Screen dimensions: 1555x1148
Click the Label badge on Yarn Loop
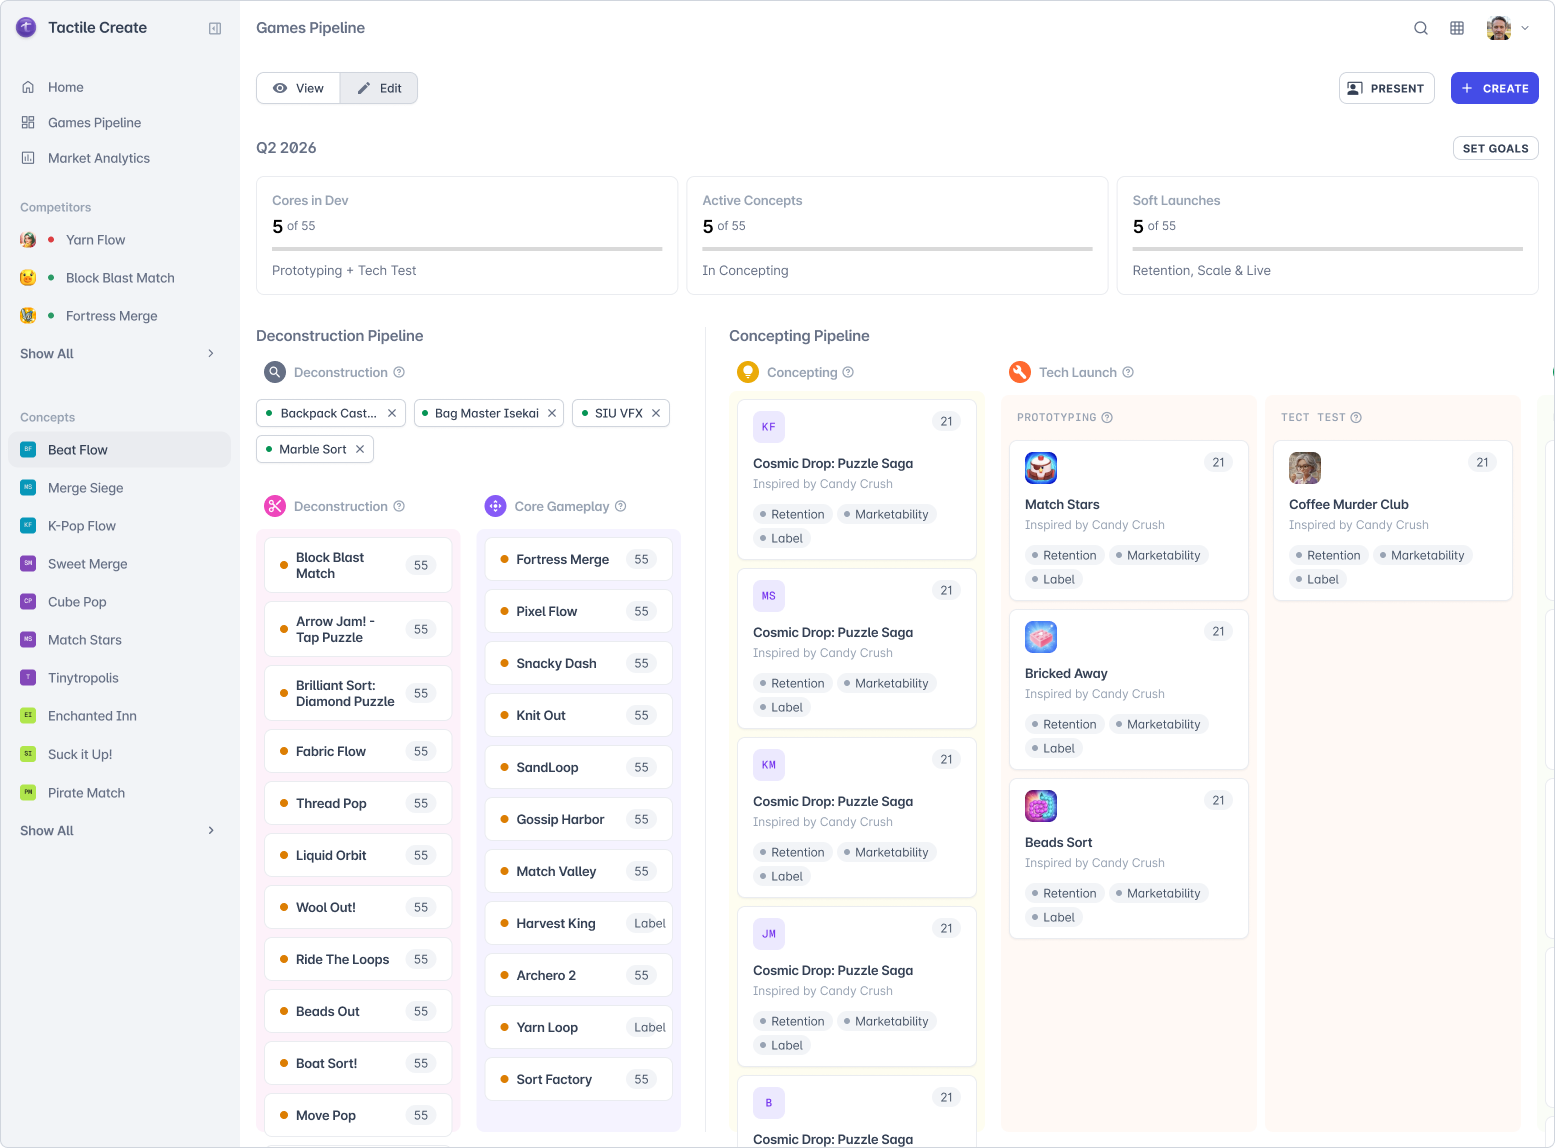pyautogui.click(x=650, y=1027)
